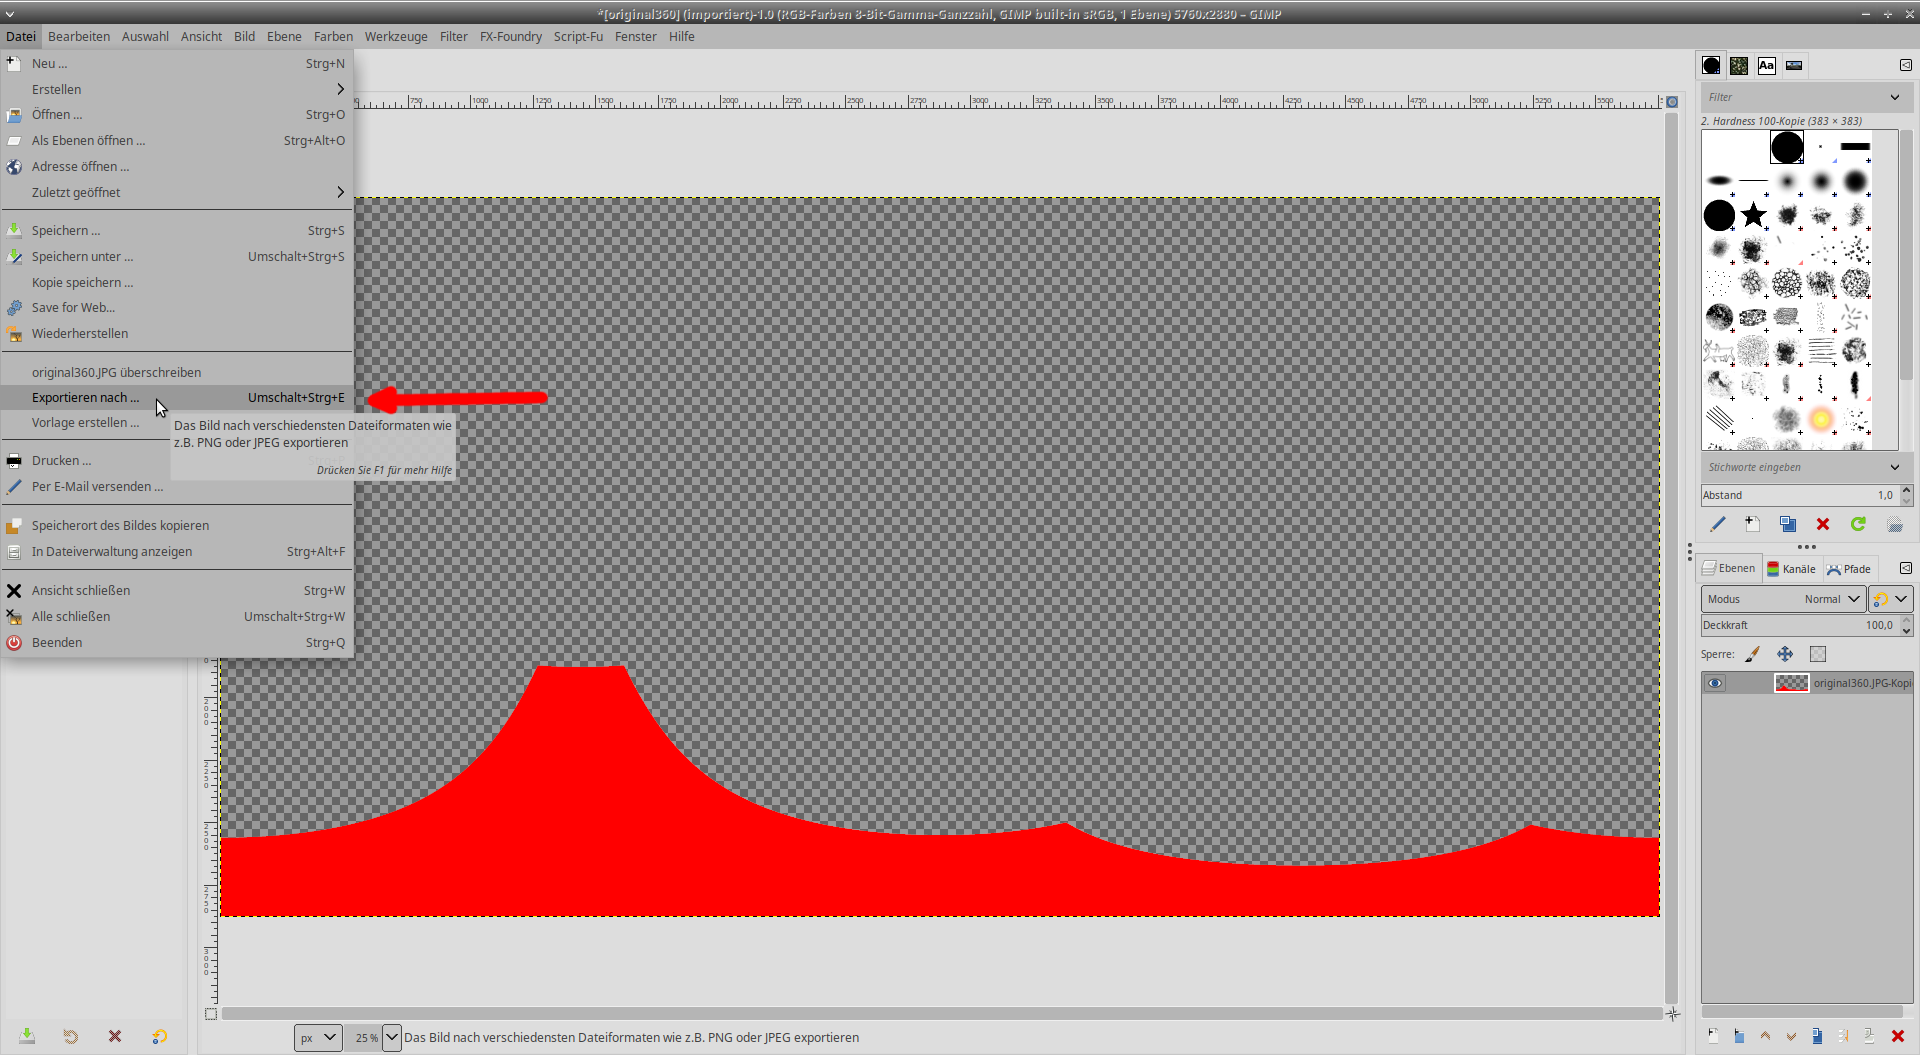Delete the layer with the red X

click(x=1897, y=1036)
